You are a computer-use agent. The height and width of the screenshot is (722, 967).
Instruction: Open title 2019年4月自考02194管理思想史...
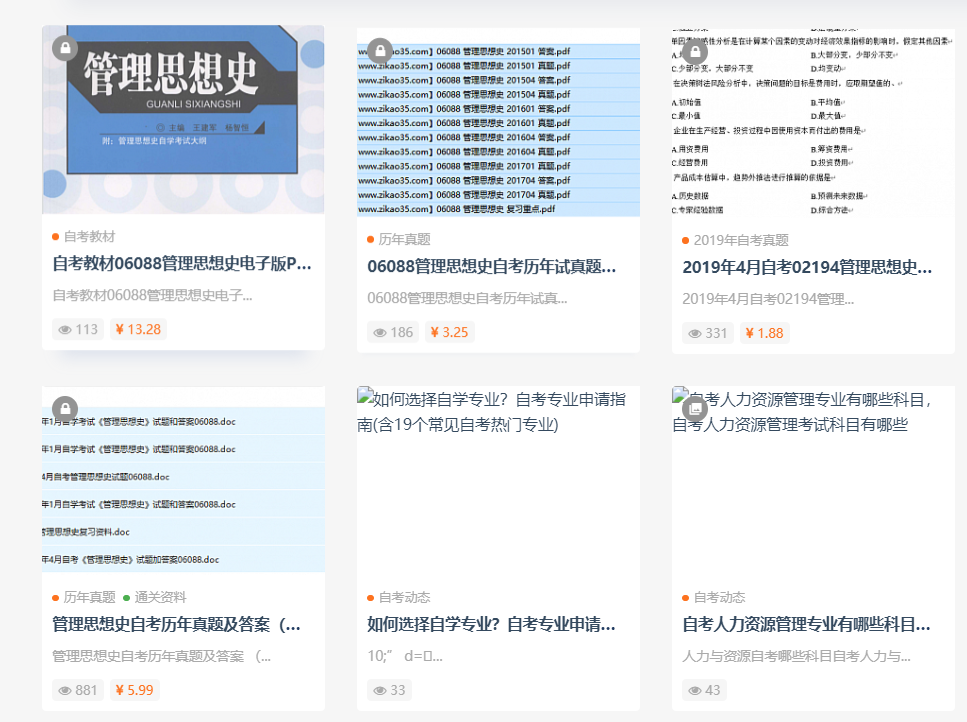807,267
